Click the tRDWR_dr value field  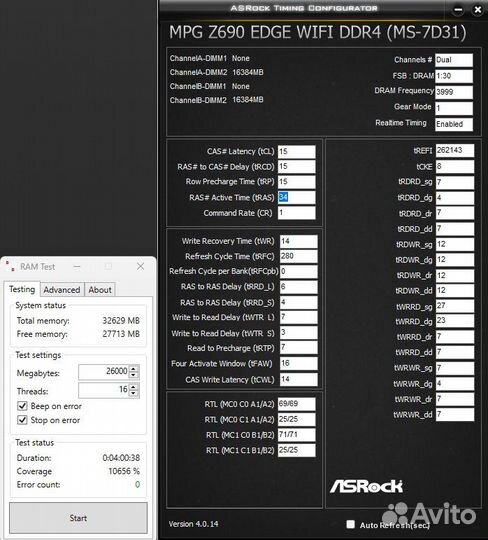pos(455,276)
